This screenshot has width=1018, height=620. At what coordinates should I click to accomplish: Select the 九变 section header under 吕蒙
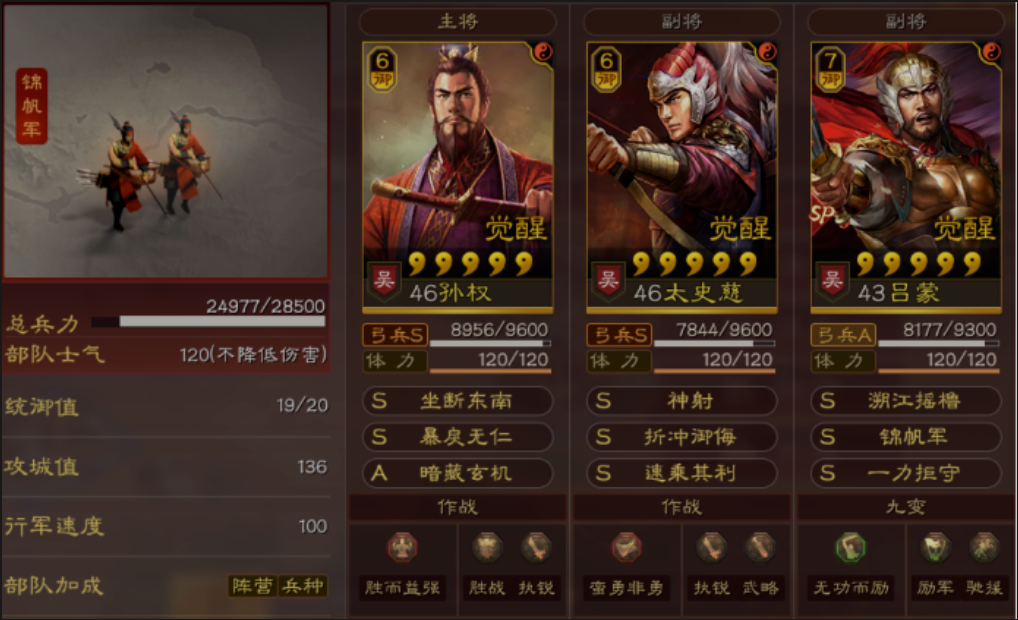tap(906, 507)
